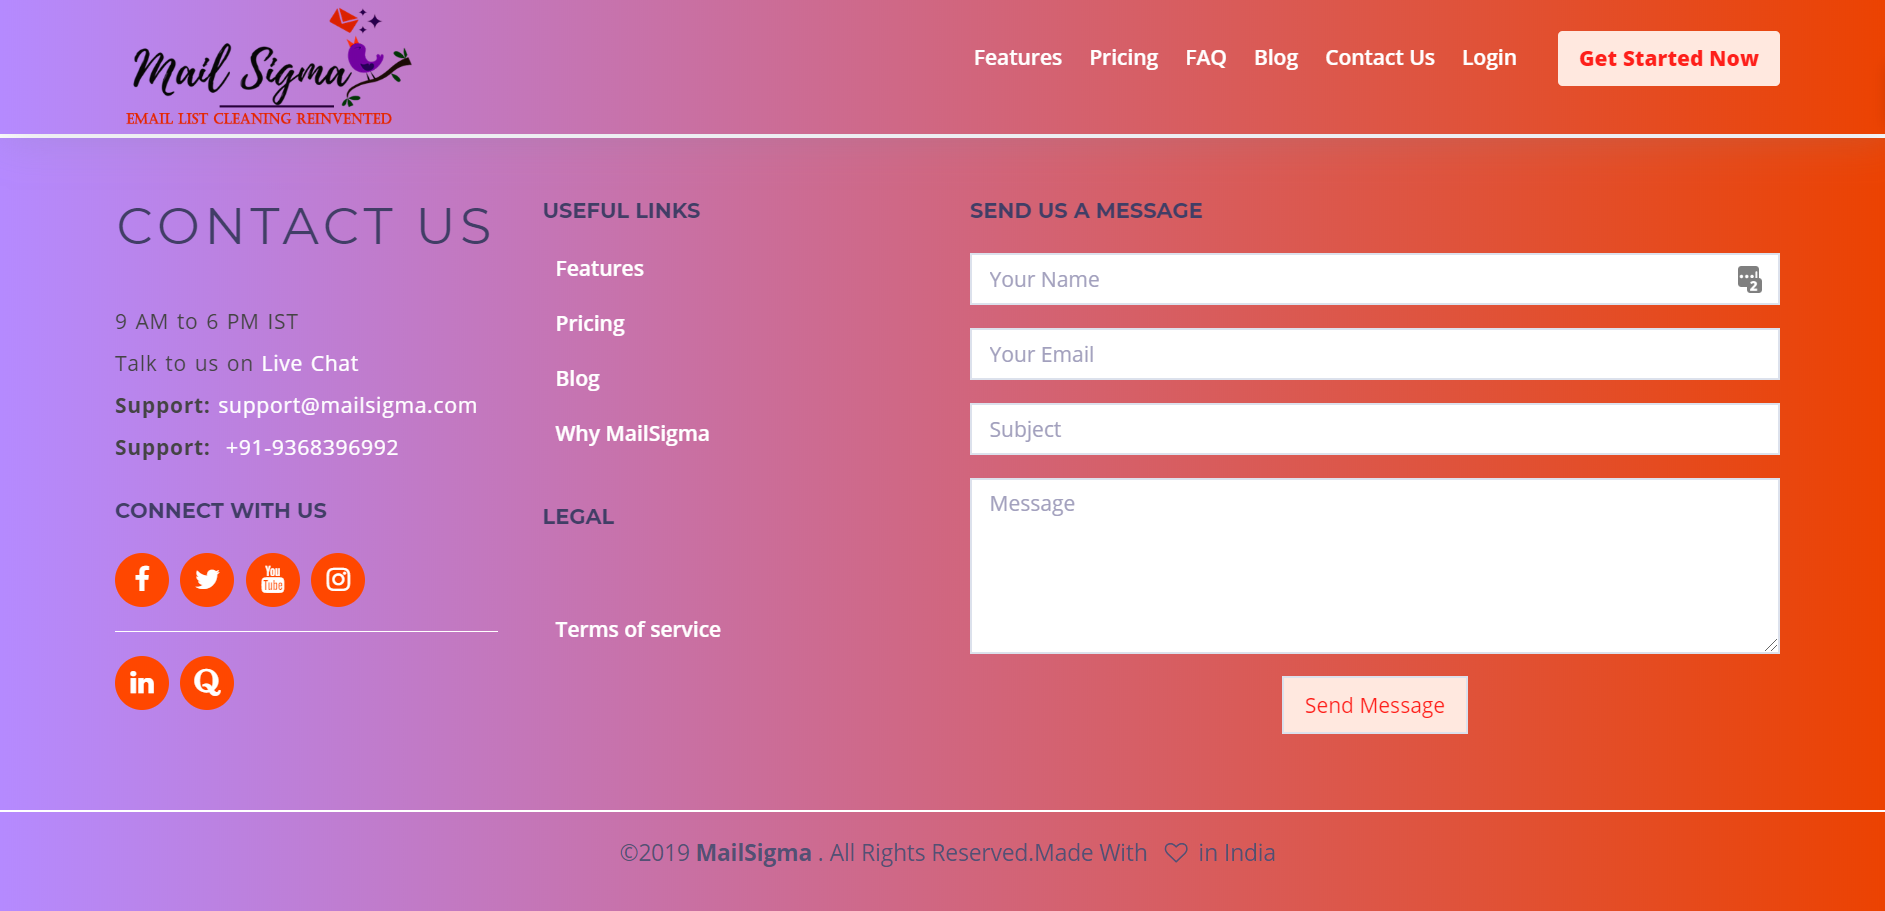Click the heart icon in the footer
1885x911 pixels.
[1176, 853]
